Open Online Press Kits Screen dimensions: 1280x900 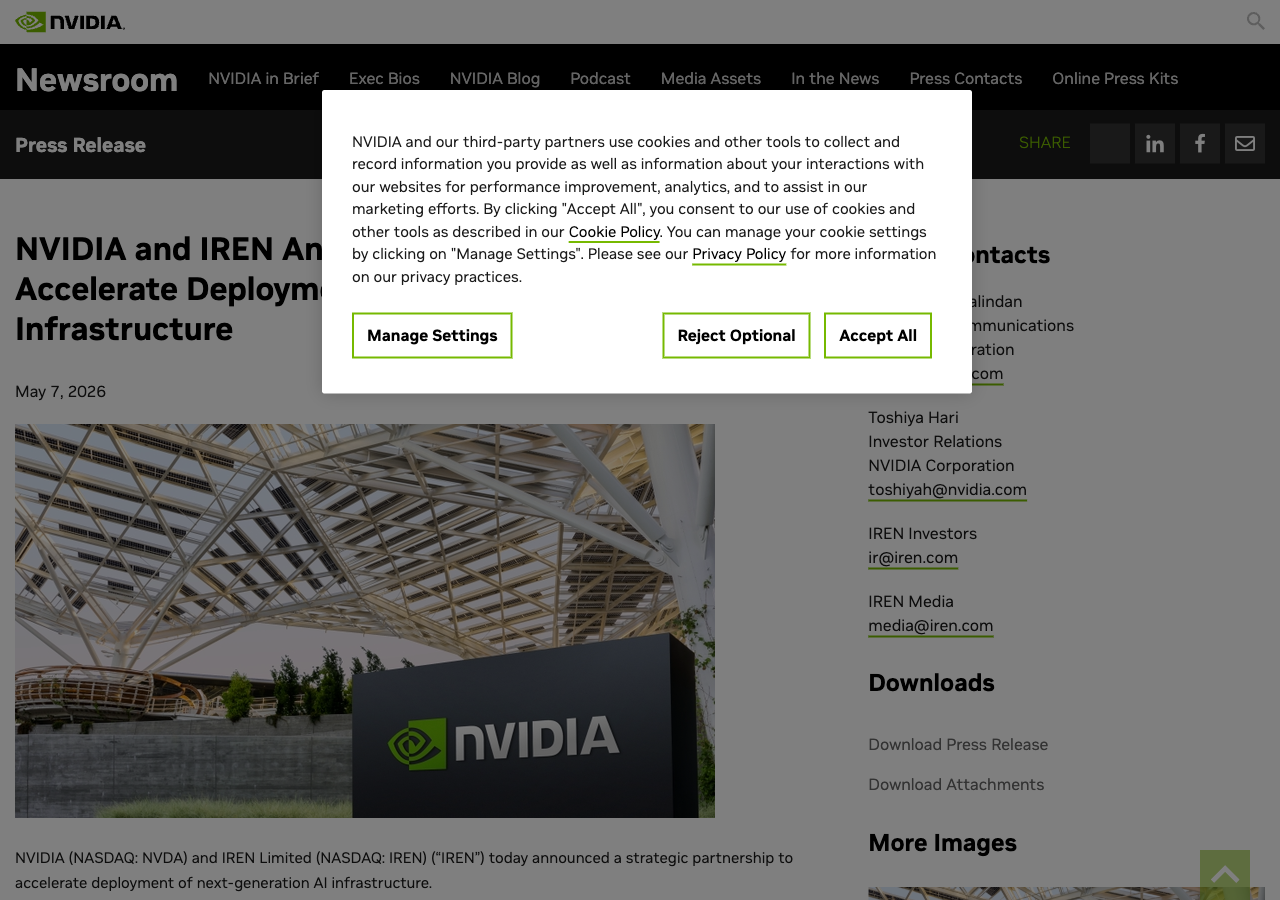[1115, 78]
